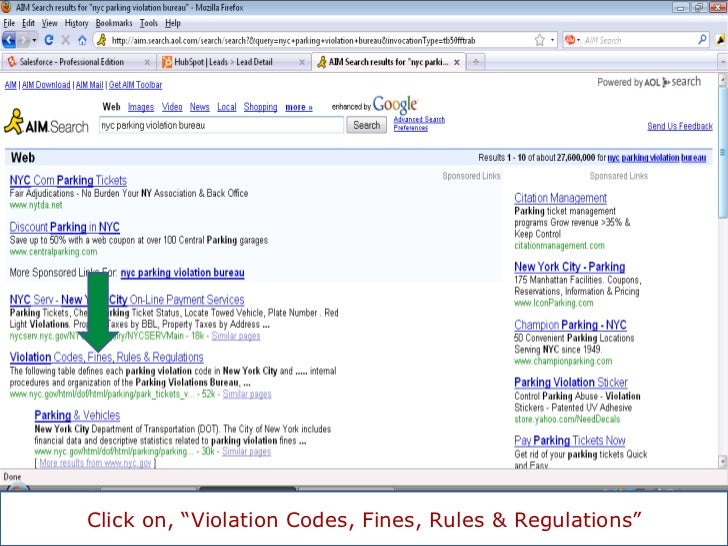This screenshot has width=728, height=546.
Task: Open the NYC Serv On-Line Payment Services result
Action: 127,300
